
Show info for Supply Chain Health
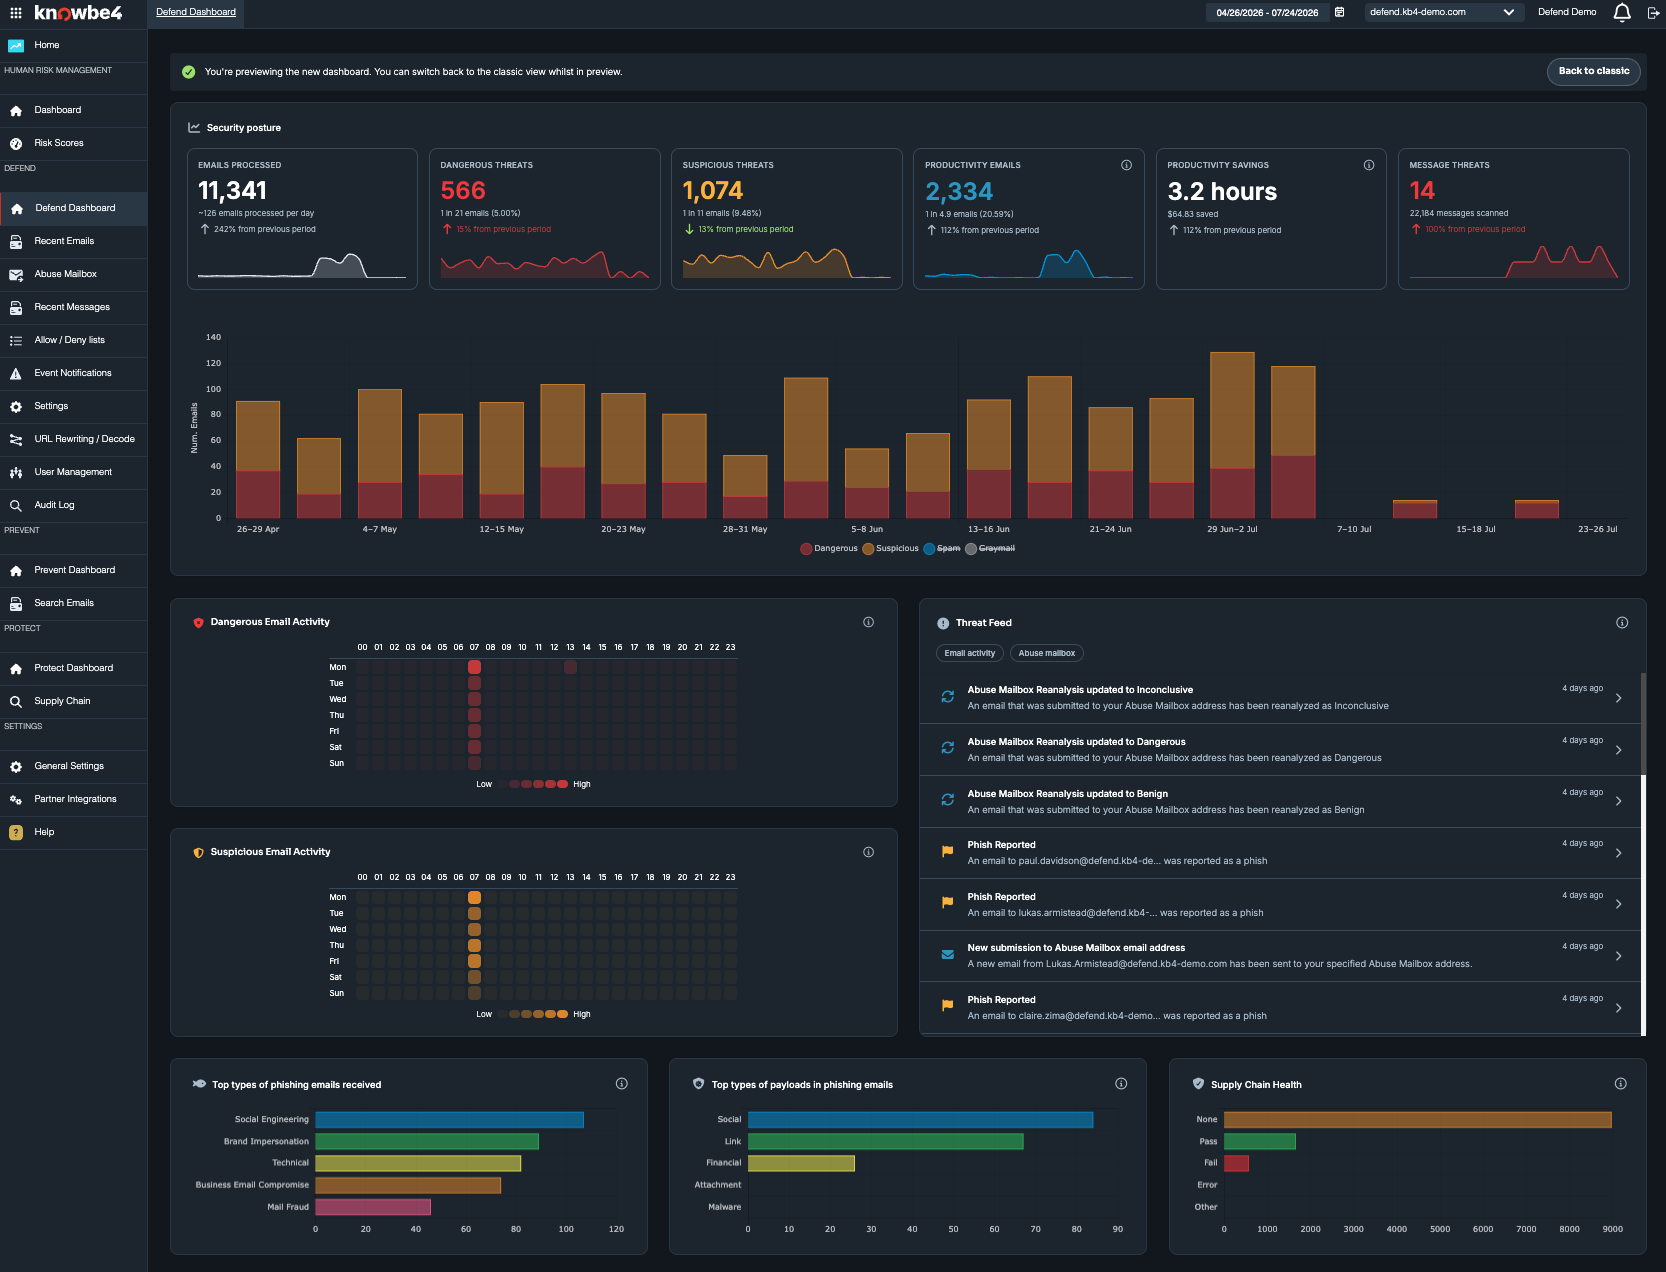pos(1621,1084)
